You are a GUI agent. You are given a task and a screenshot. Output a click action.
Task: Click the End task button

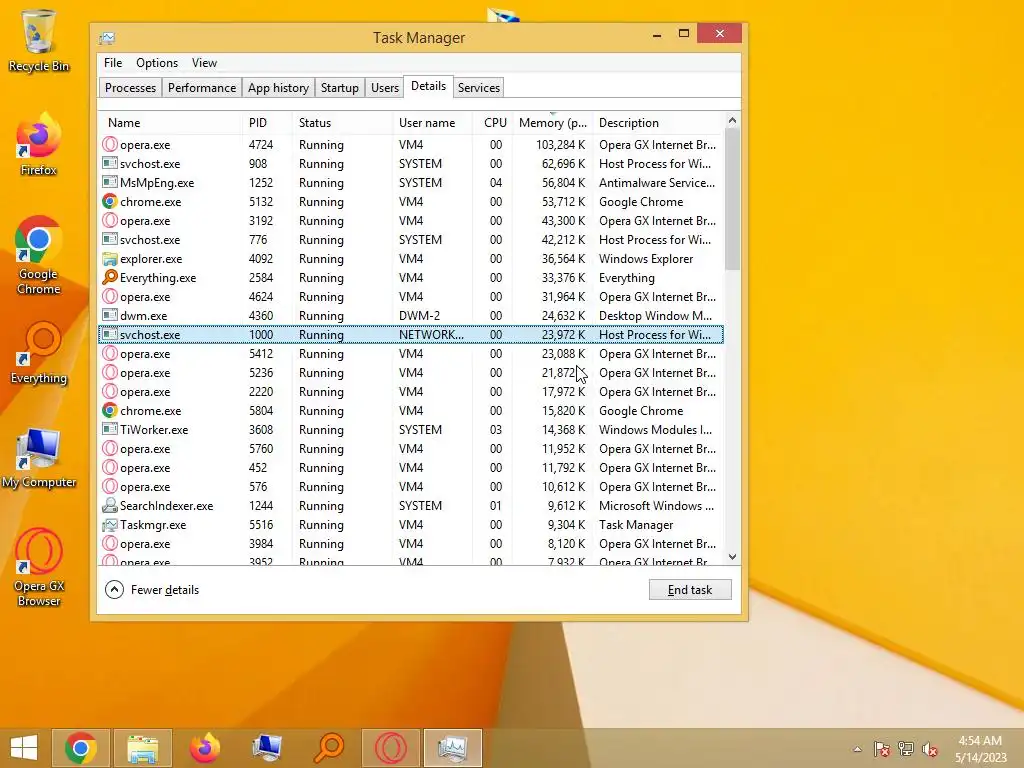[x=690, y=590]
